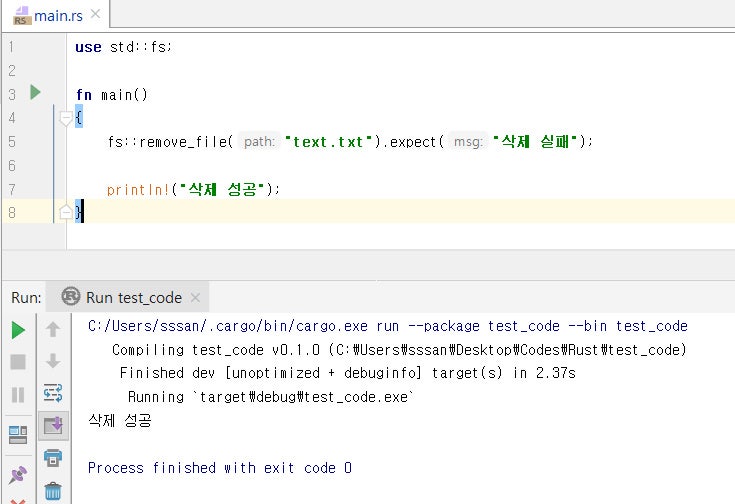Click the Pause output icon
735x504 pixels.
coord(18,395)
